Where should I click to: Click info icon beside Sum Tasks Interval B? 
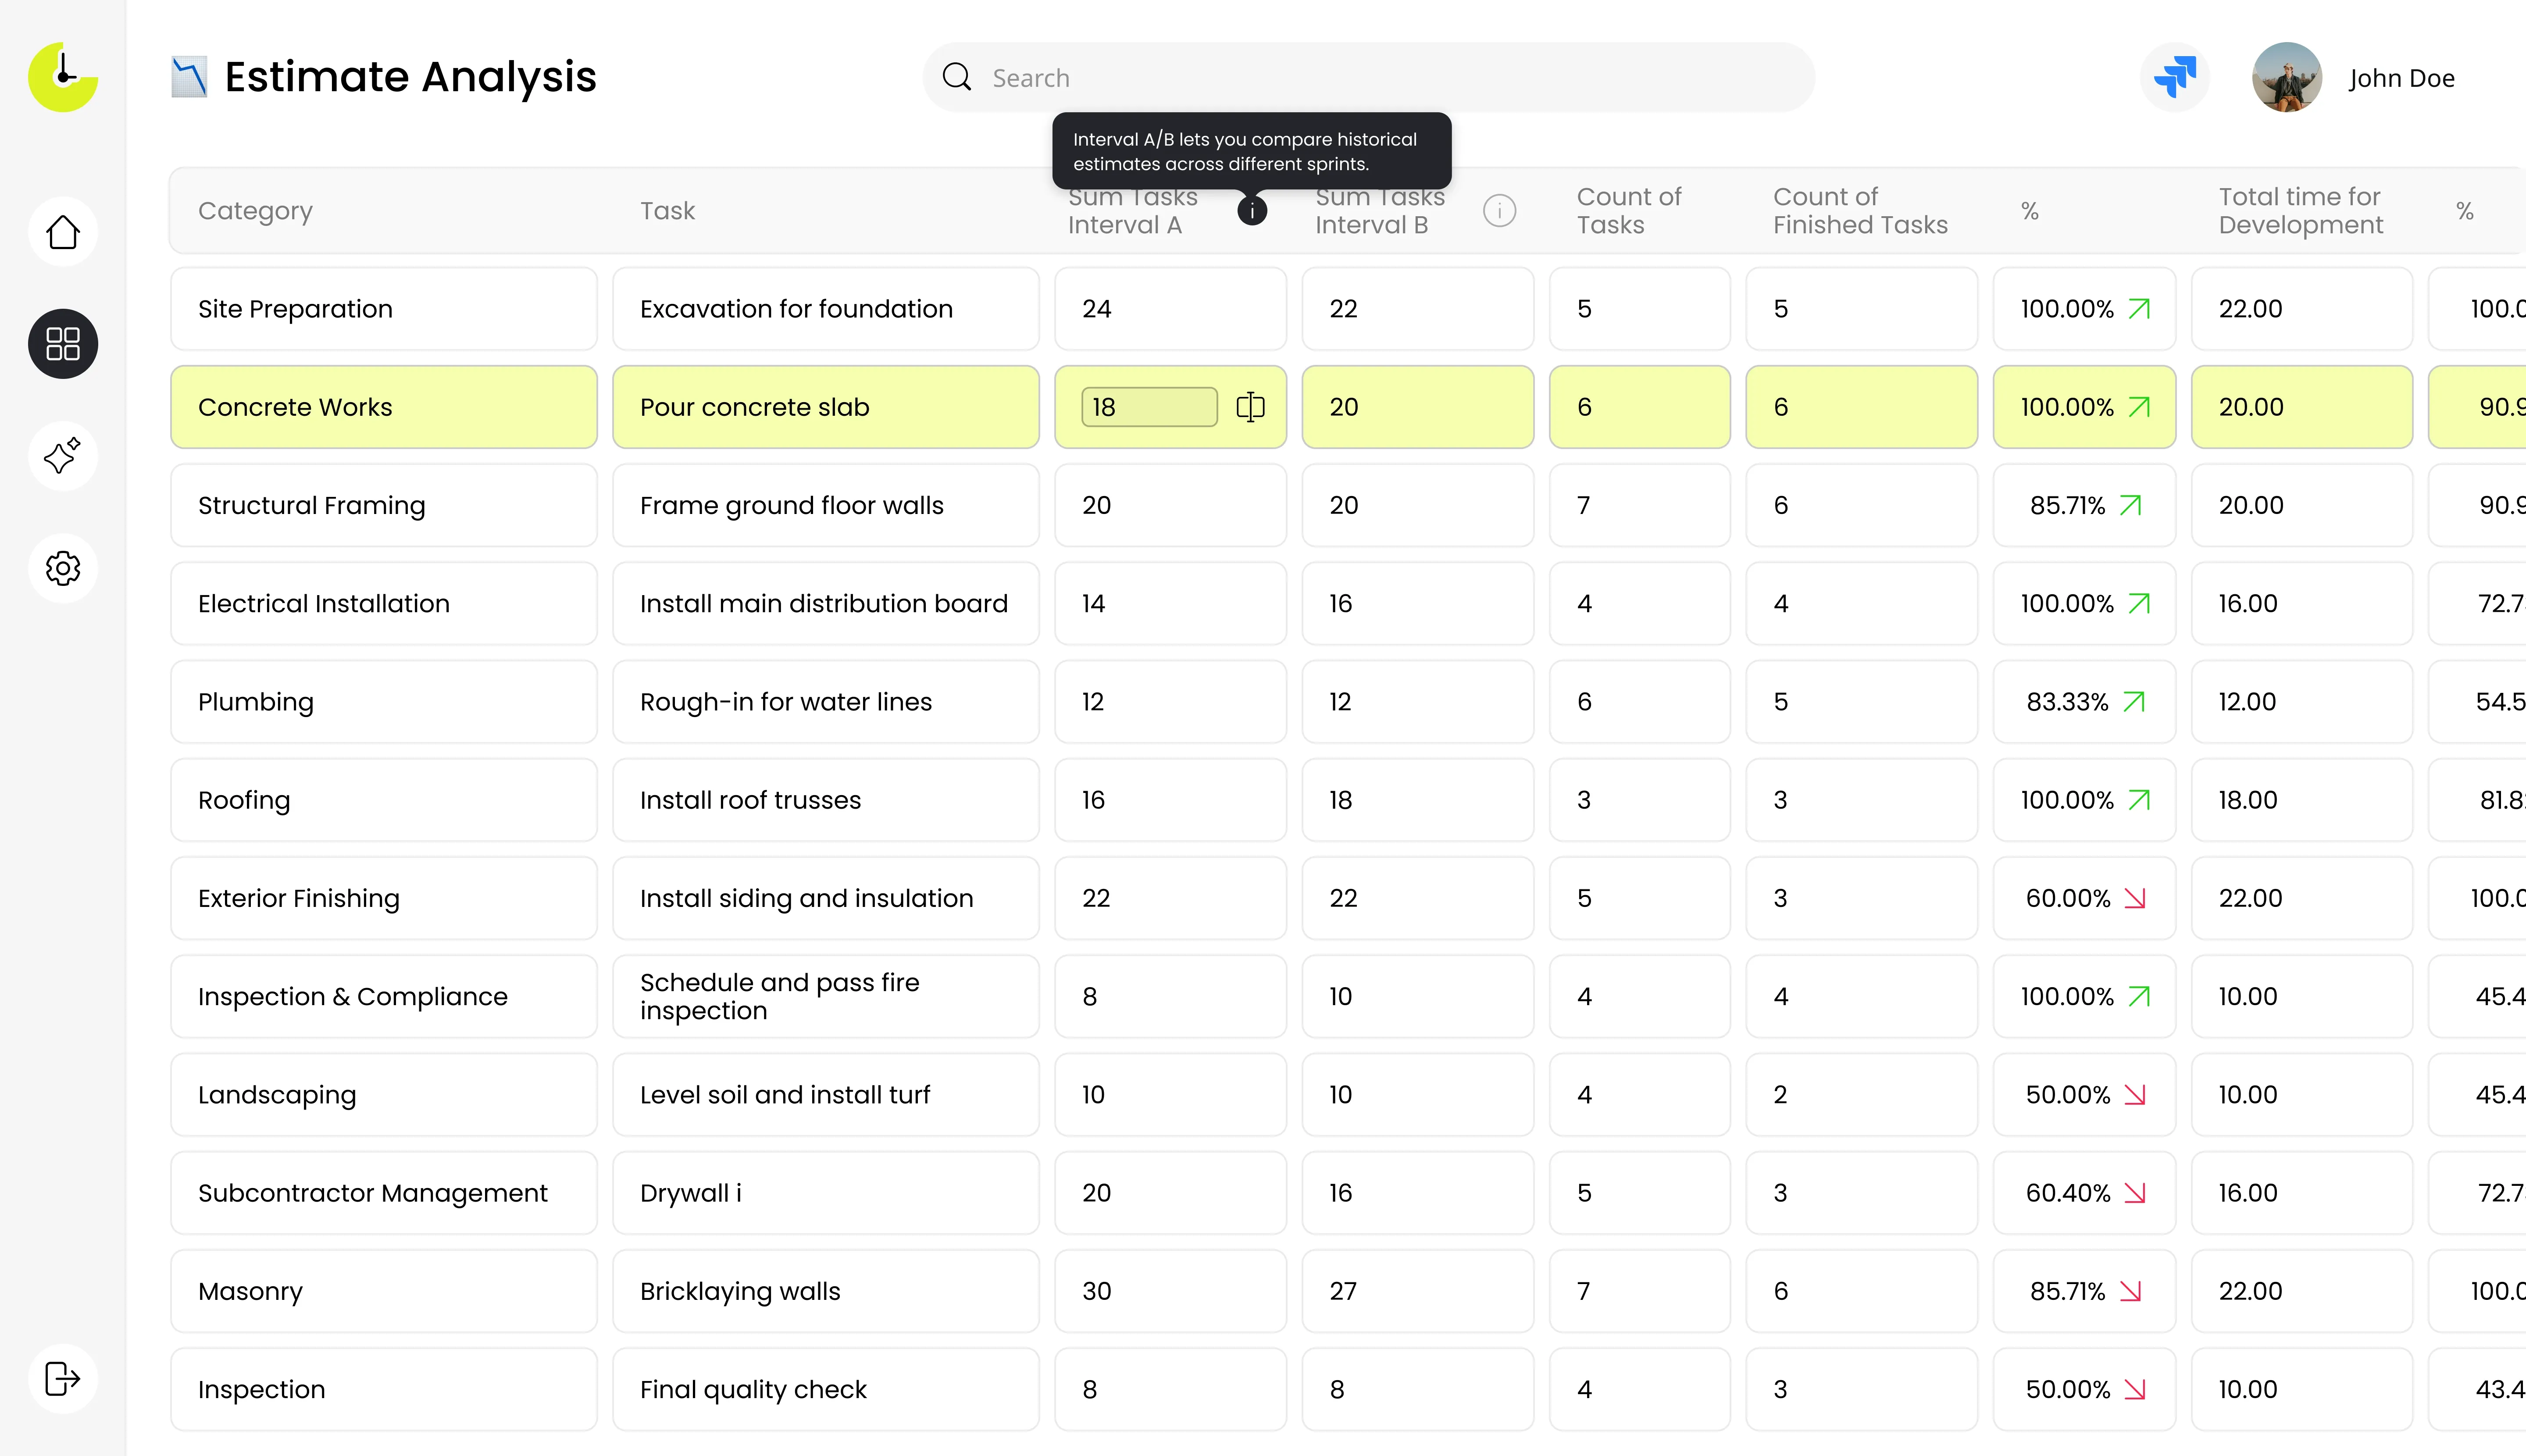point(1499,211)
